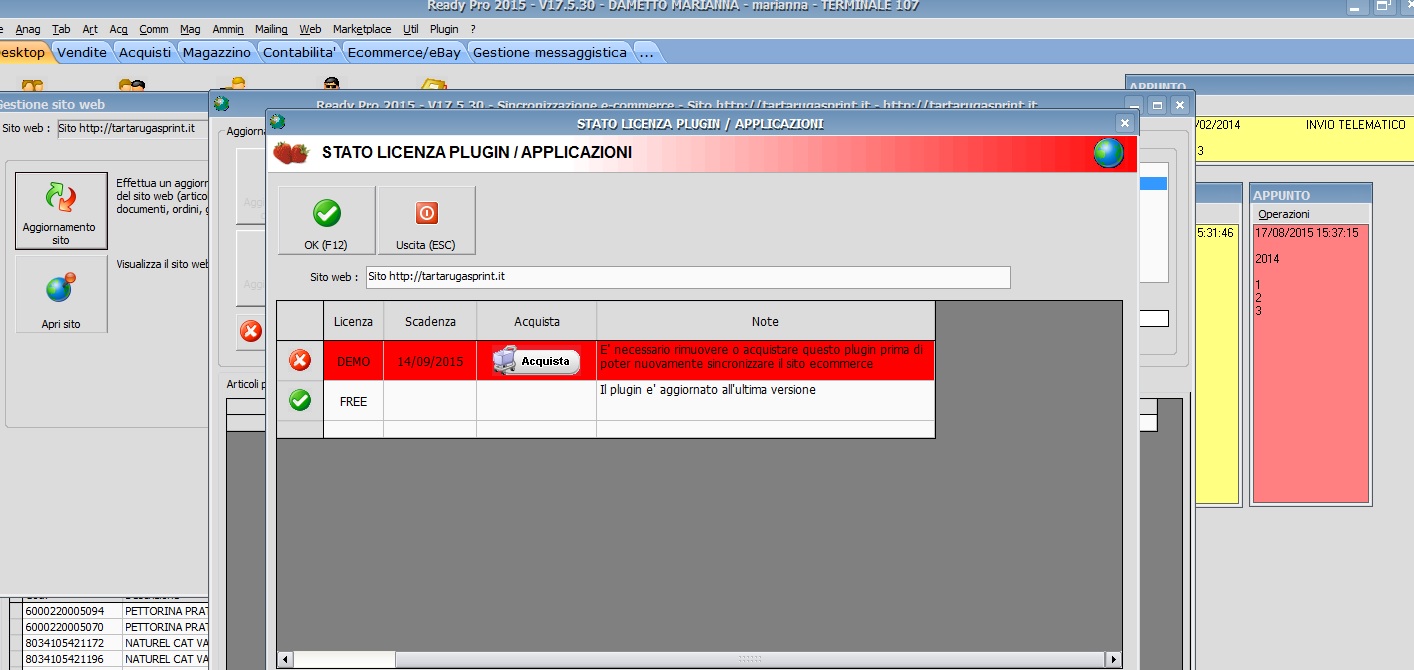The image size is (1414, 670).
Task: Click the right arrow of horizontal scrollbar
Action: pyautogui.click(x=1114, y=659)
